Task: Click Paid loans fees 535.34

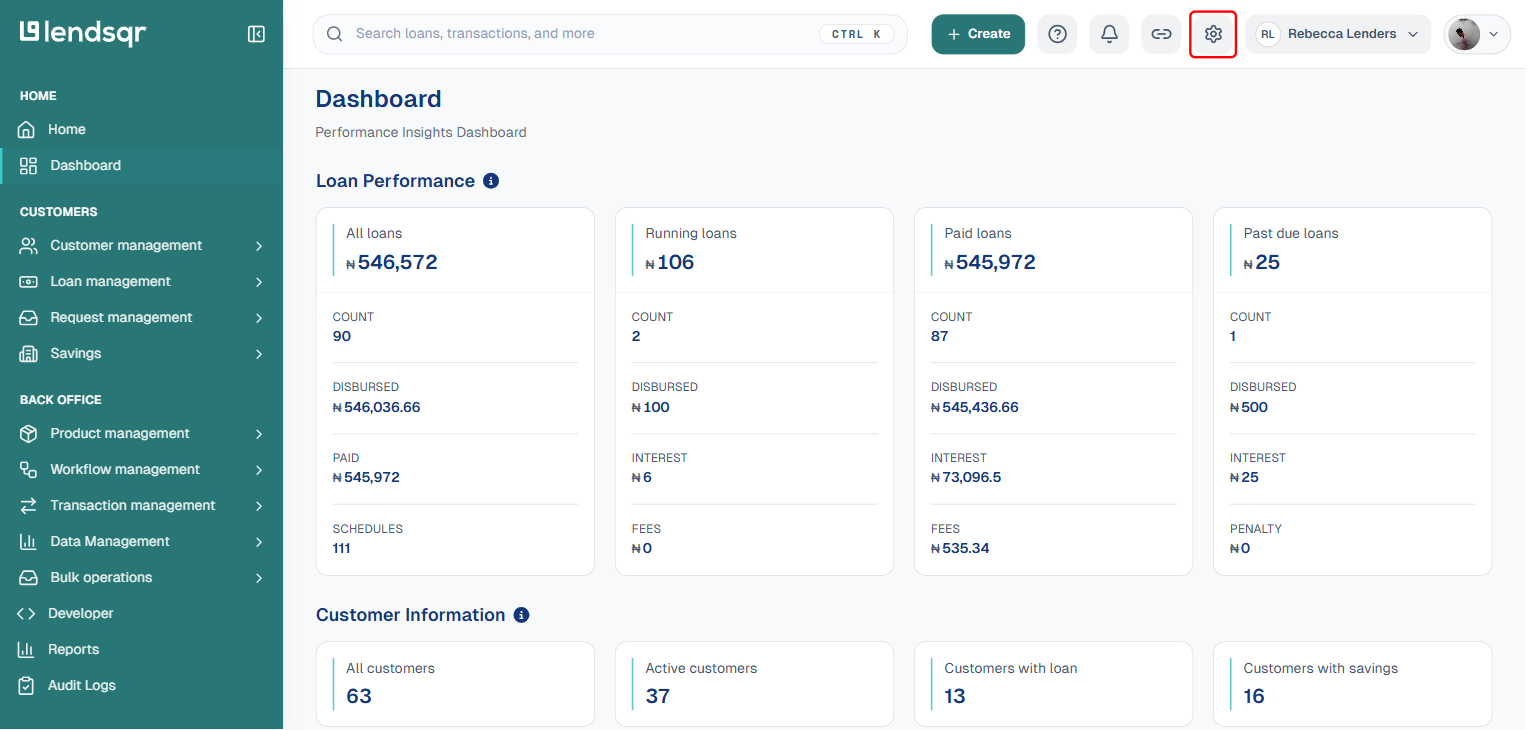Action: [x=960, y=549]
